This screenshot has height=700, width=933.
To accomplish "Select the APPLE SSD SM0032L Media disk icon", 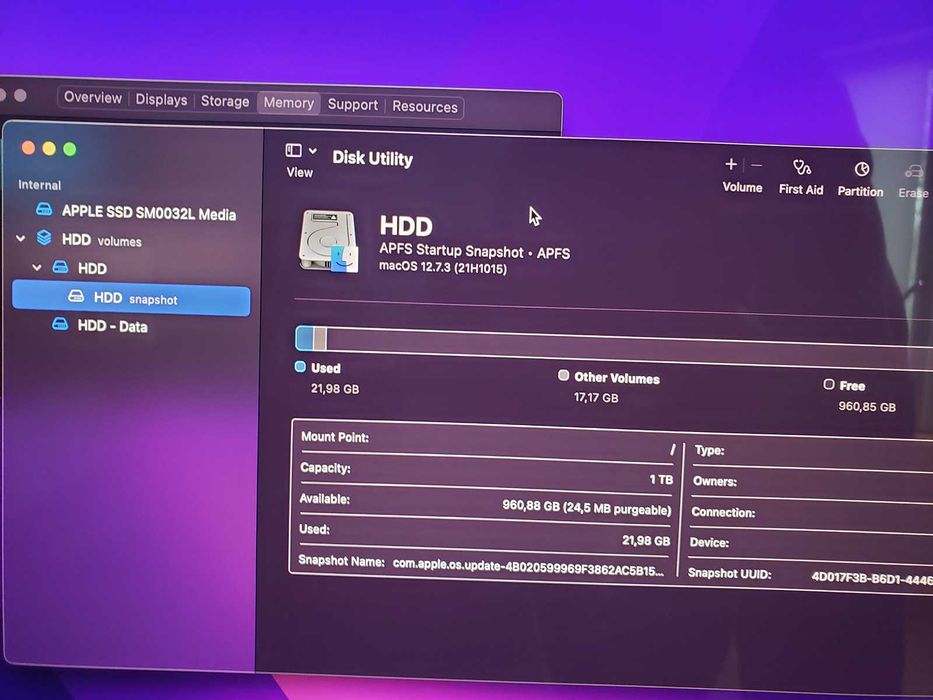I will point(44,210).
